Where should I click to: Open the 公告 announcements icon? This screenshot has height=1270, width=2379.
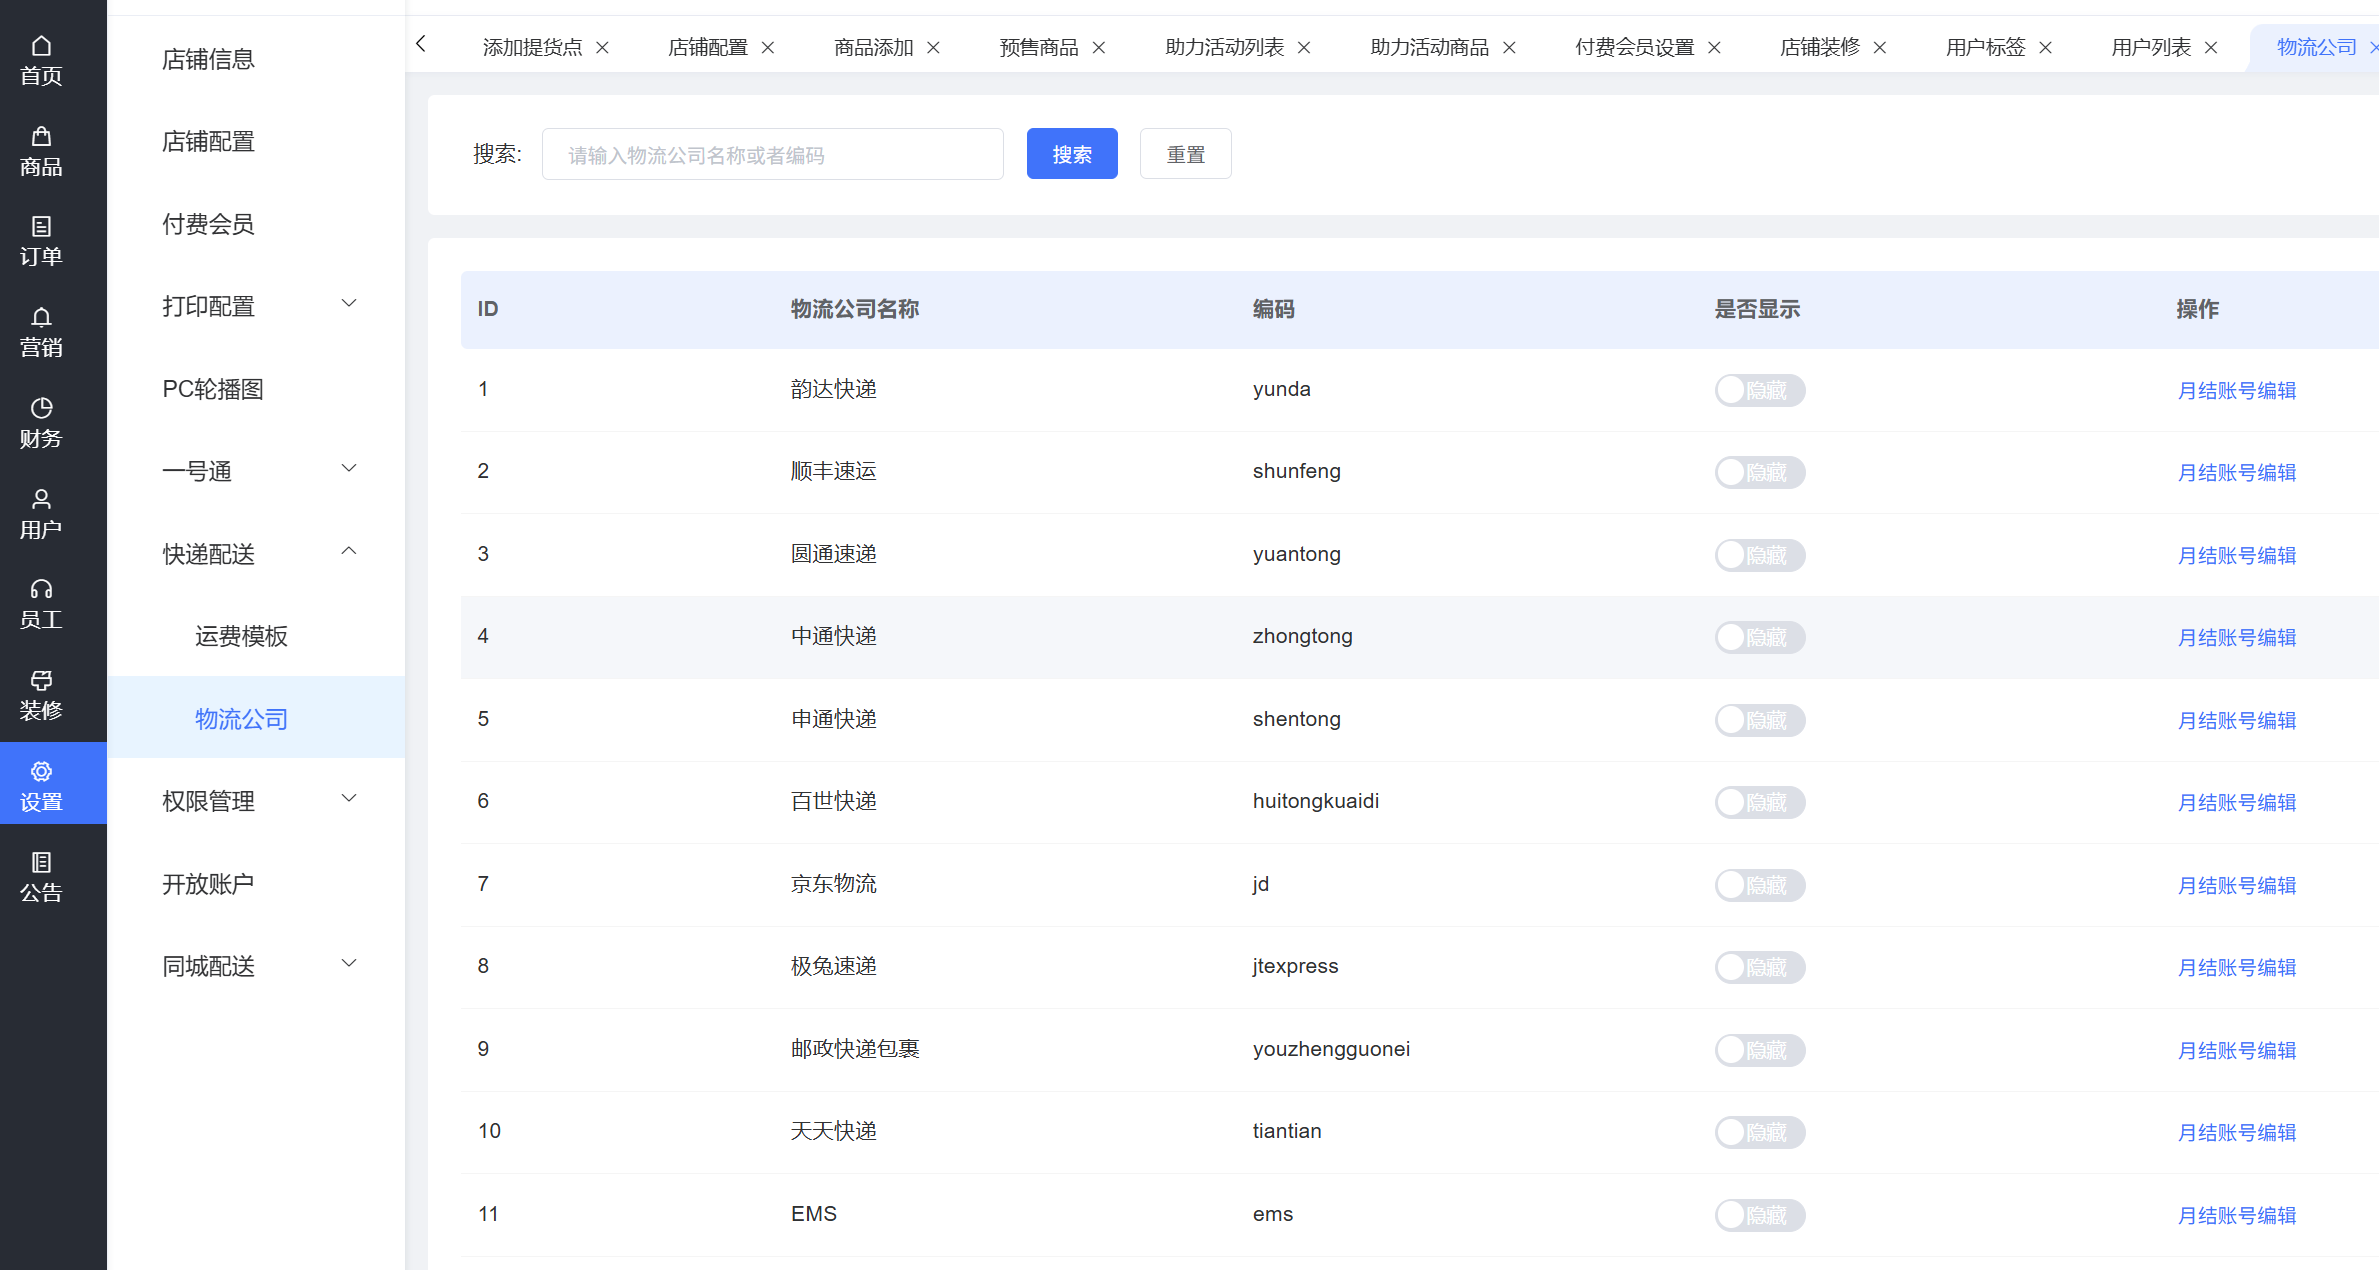point(41,877)
